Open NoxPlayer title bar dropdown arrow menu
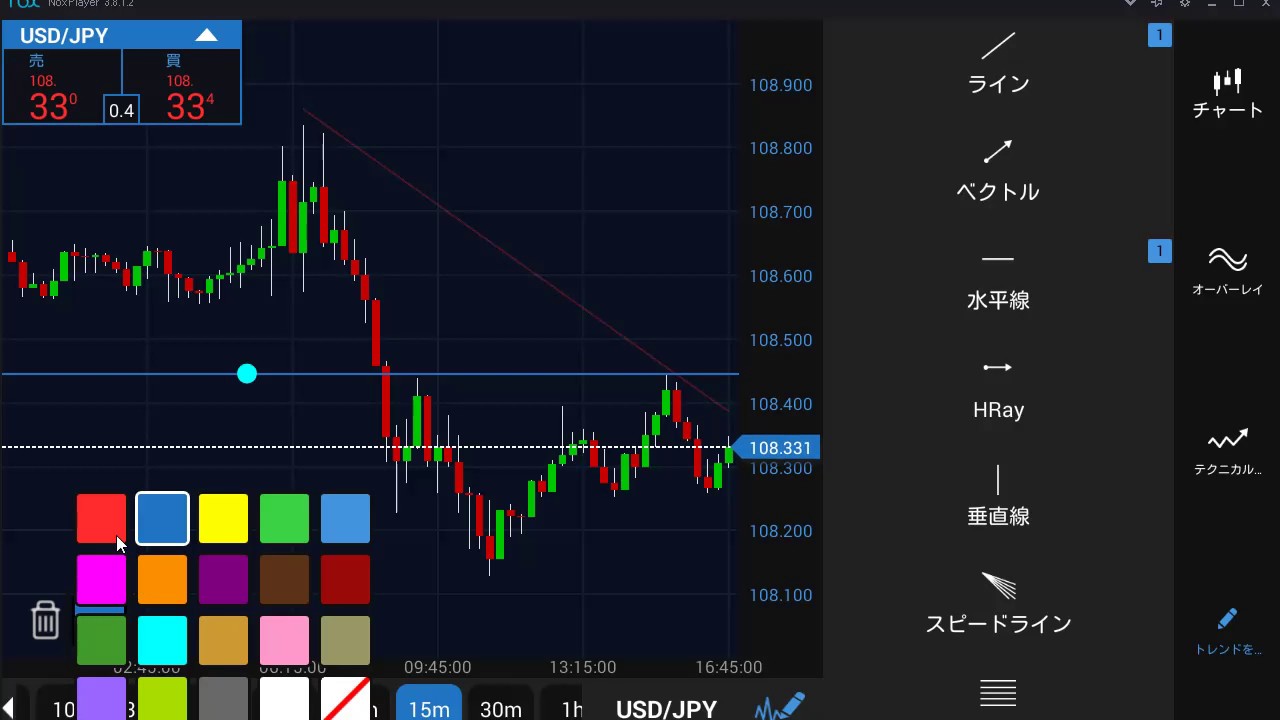This screenshot has height=720, width=1280. (x=1130, y=4)
